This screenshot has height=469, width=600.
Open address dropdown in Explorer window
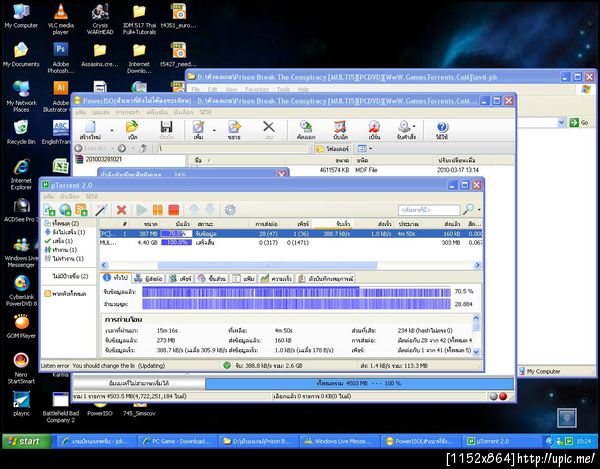[561, 122]
